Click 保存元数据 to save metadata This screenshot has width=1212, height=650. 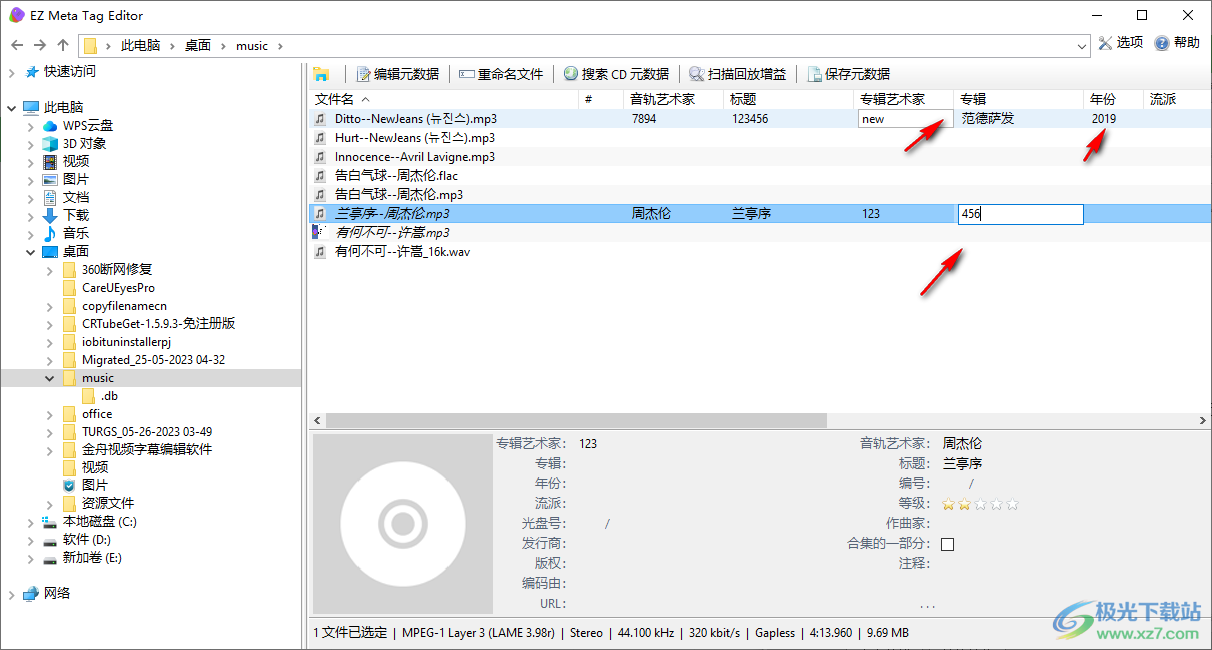pyautogui.click(x=849, y=73)
